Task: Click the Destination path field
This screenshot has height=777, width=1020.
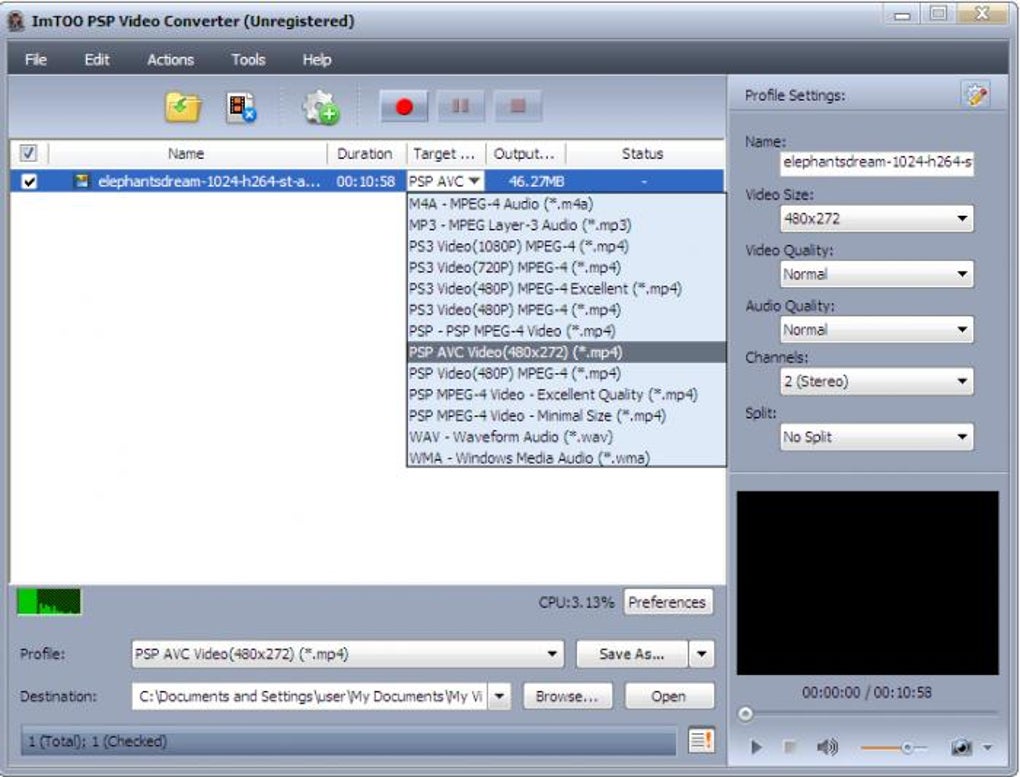Action: (x=309, y=696)
